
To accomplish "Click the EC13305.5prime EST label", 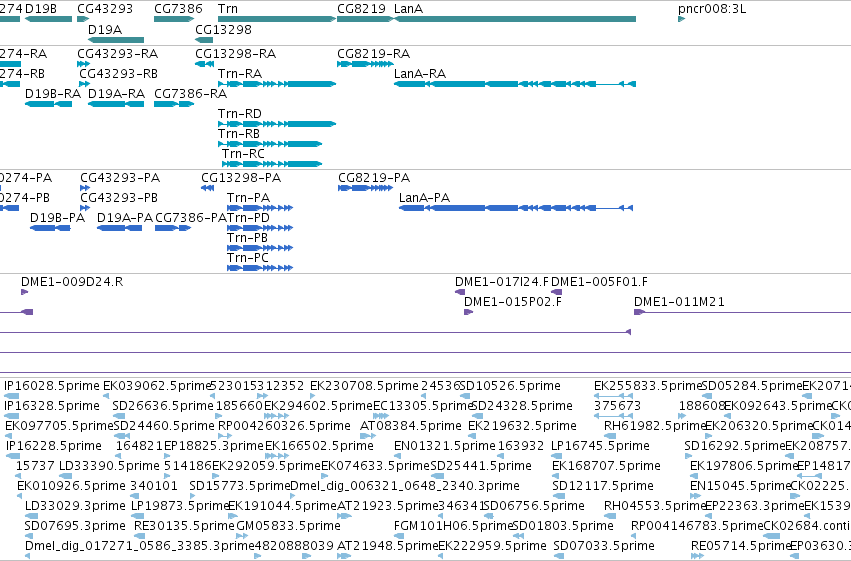I will pos(423,406).
